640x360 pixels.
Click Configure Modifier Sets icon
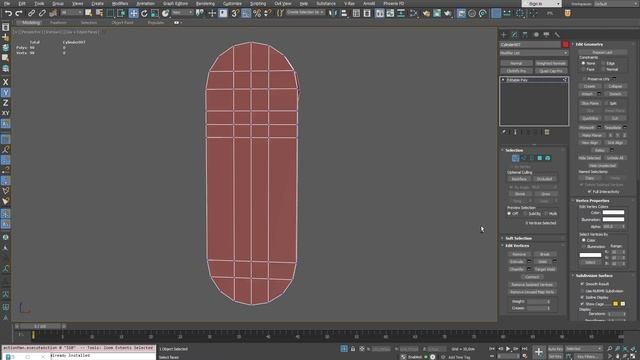pos(547,132)
